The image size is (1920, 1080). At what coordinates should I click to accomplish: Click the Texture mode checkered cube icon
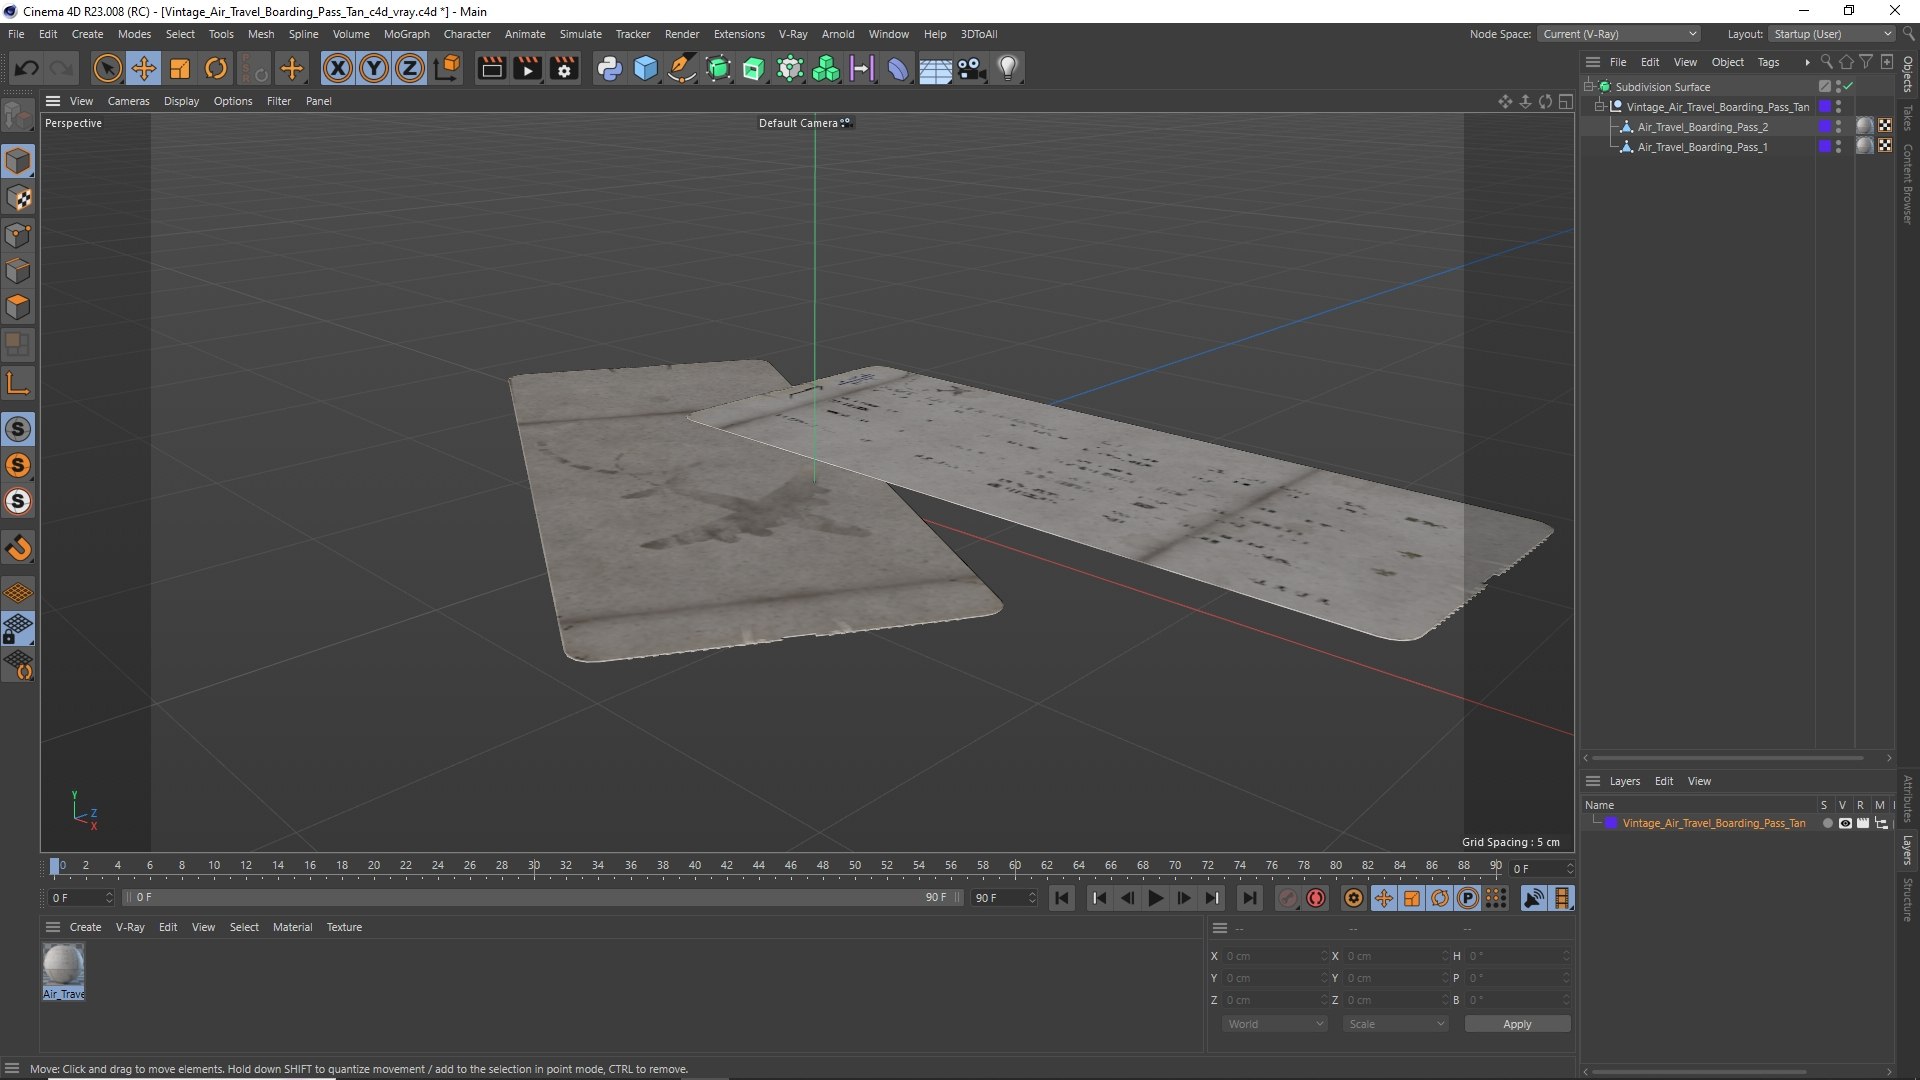pyautogui.click(x=18, y=198)
